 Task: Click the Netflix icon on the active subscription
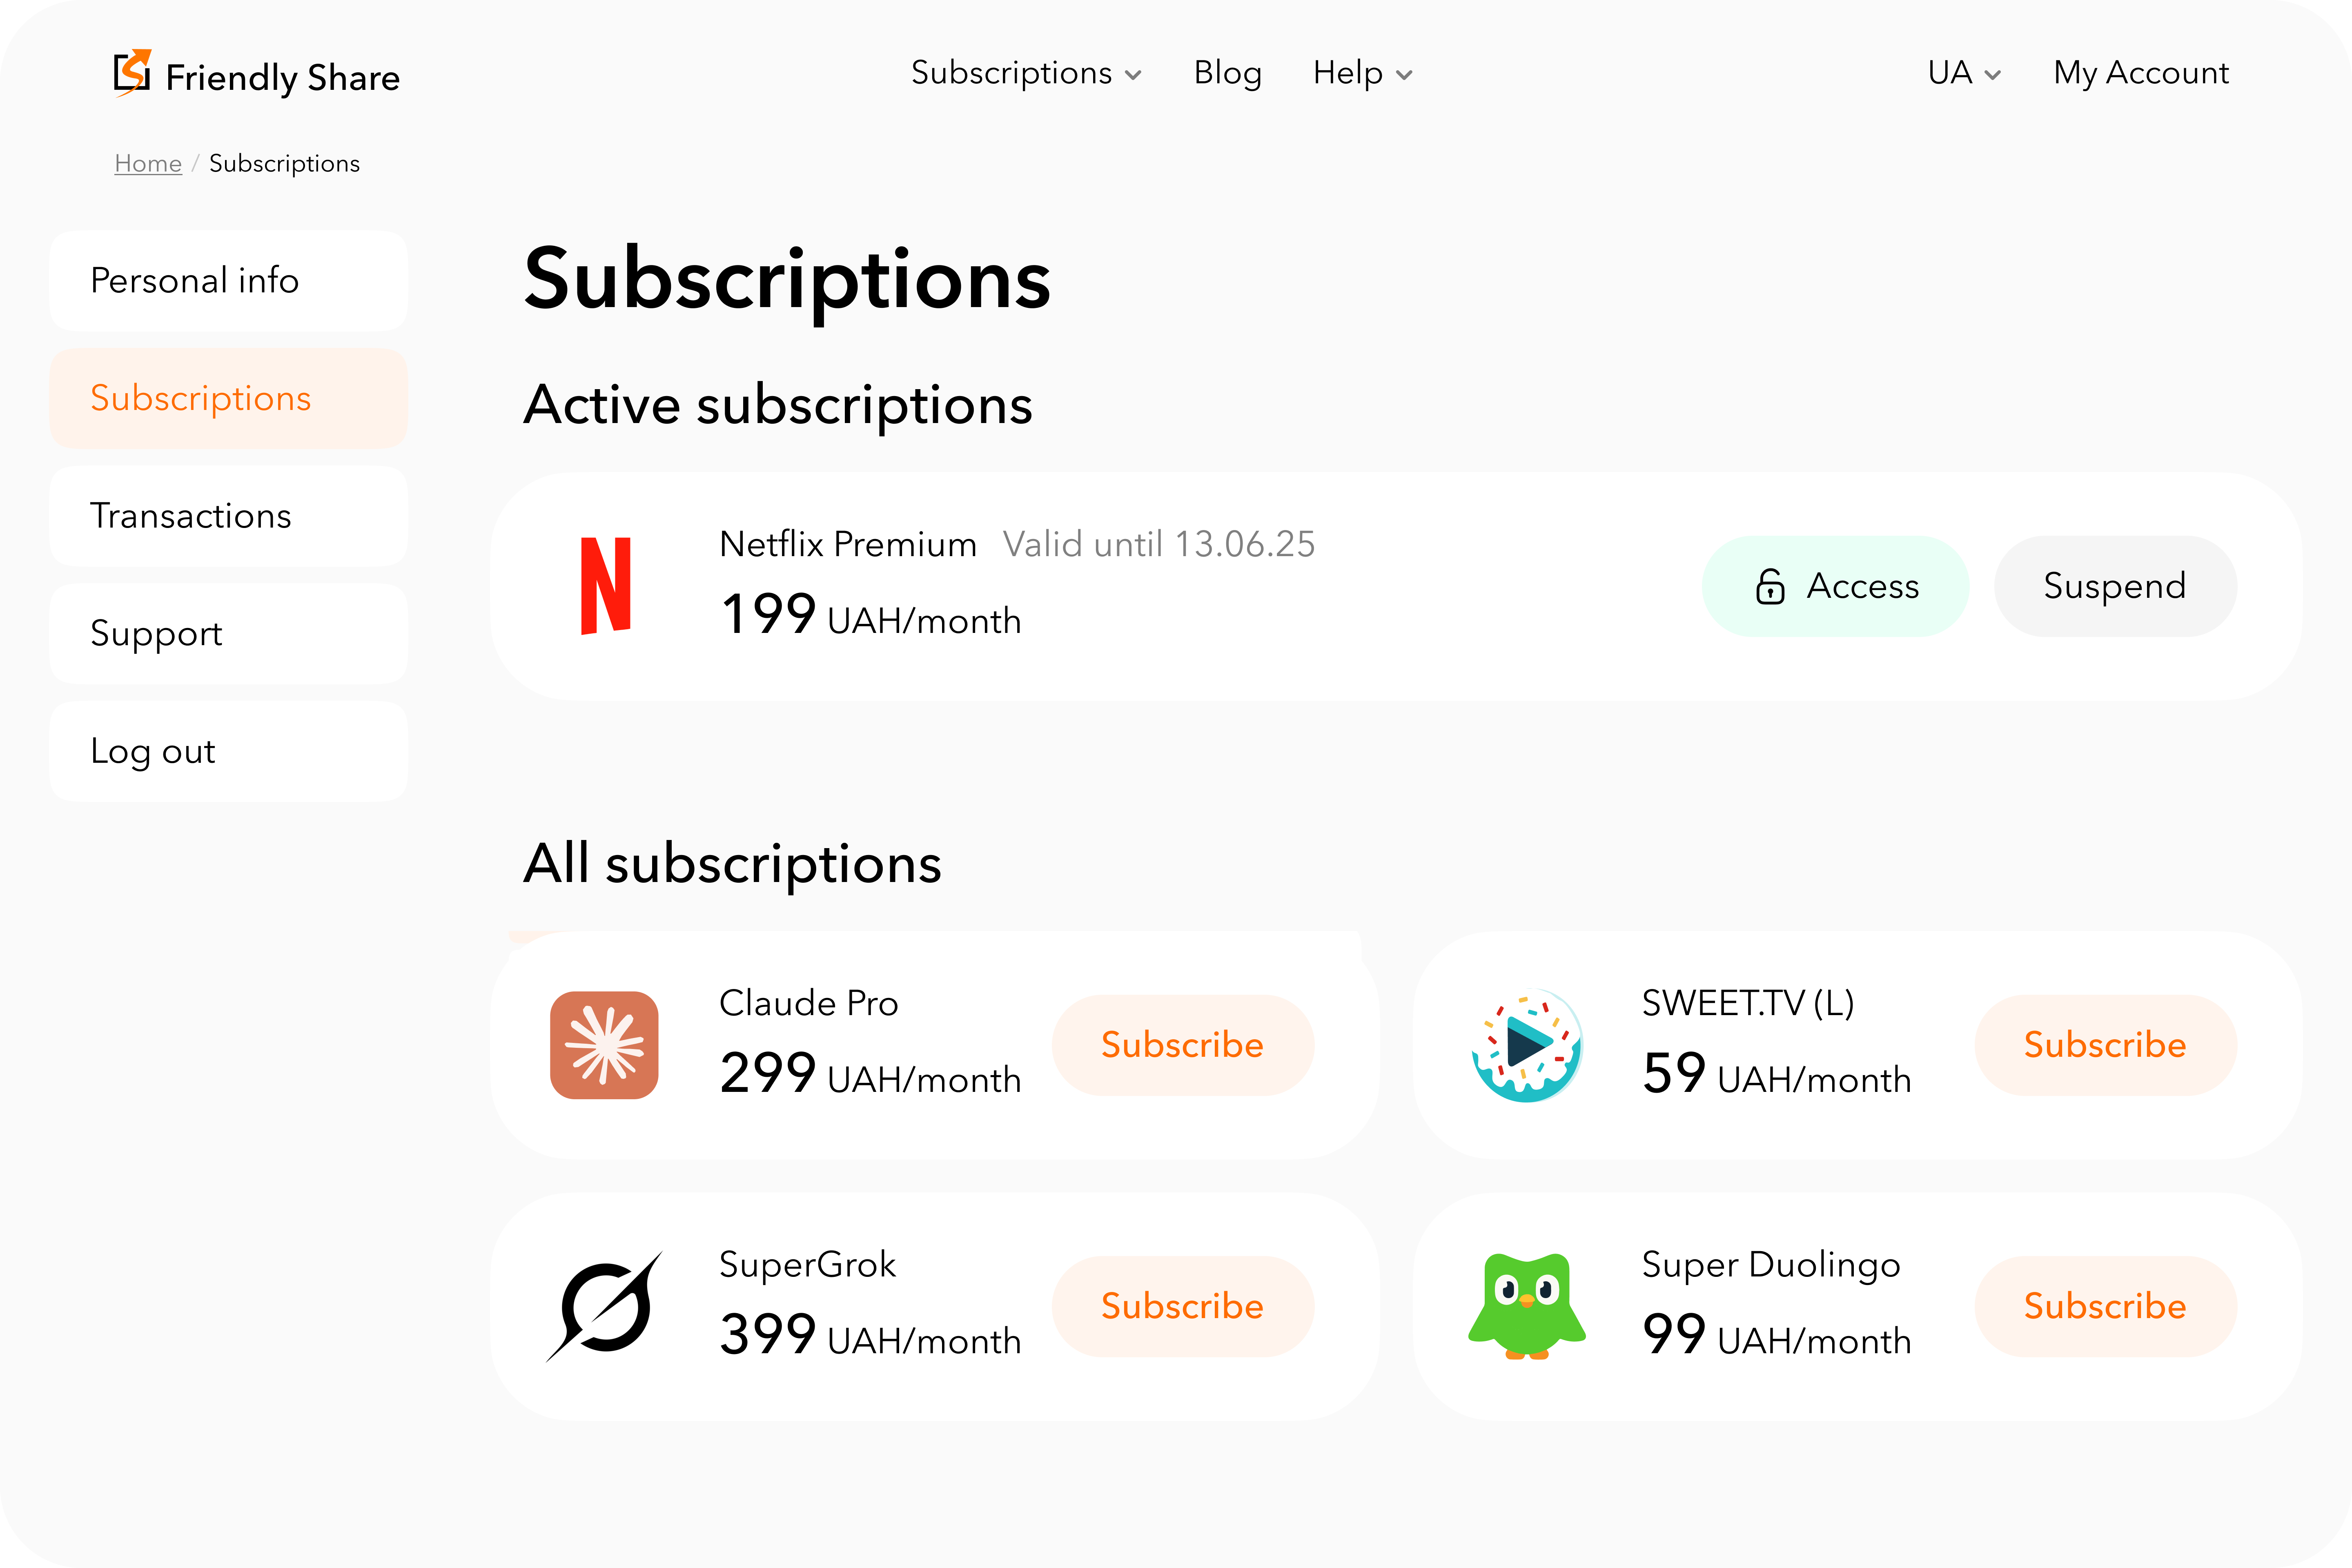(x=605, y=586)
